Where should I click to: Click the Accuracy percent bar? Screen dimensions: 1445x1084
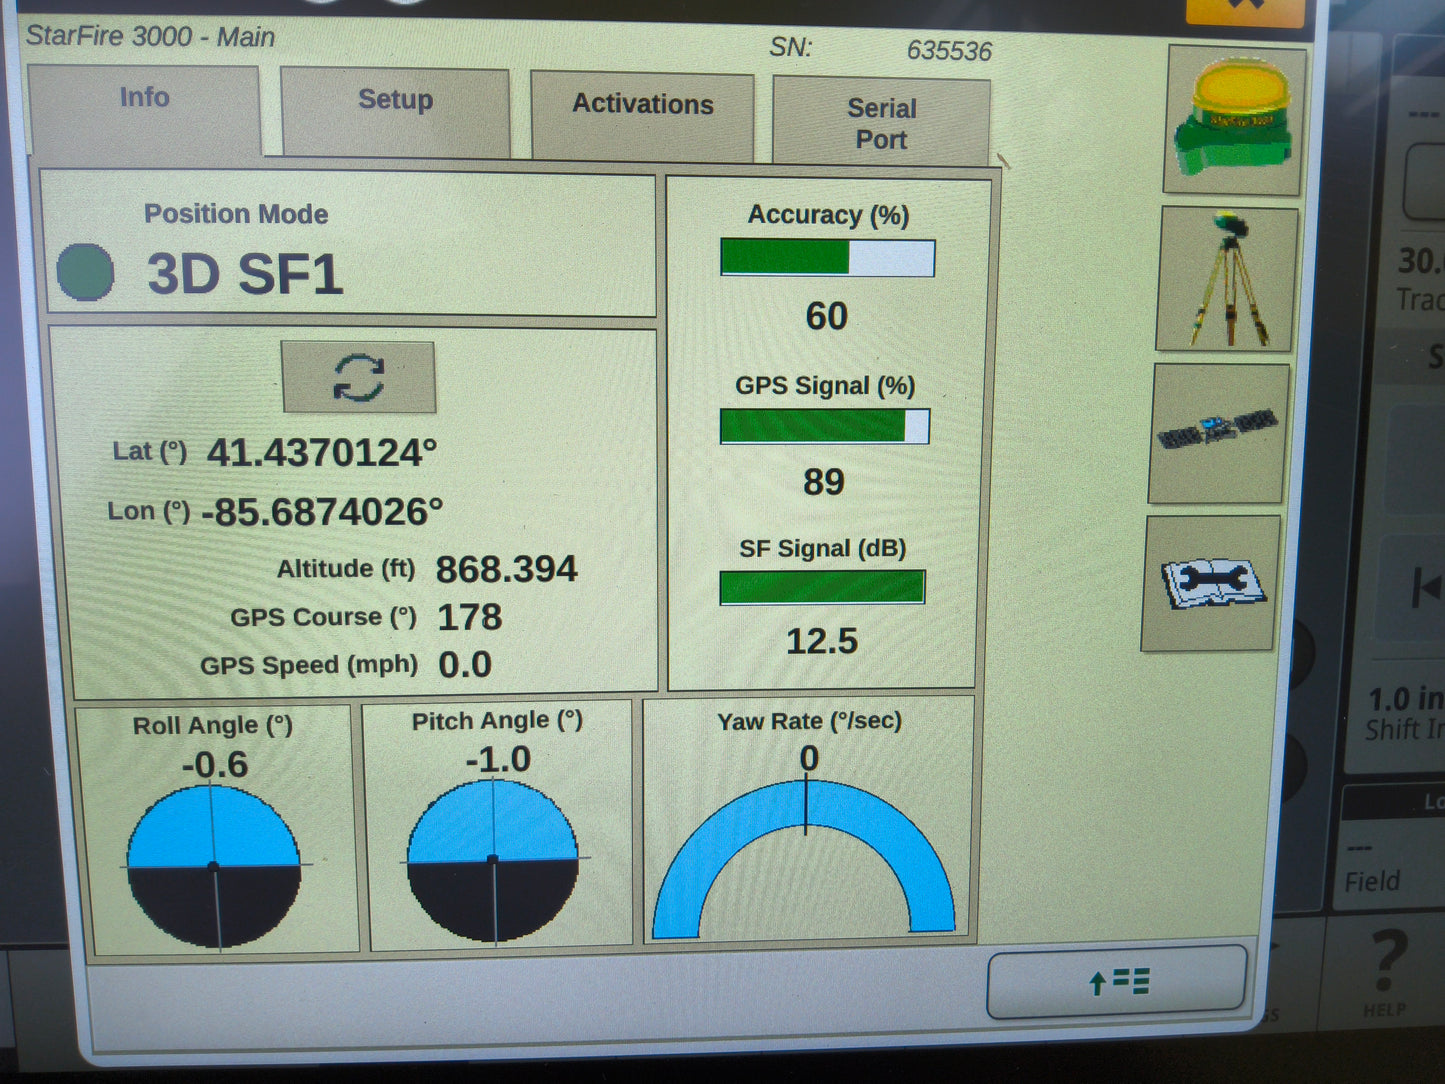[827, 258]
